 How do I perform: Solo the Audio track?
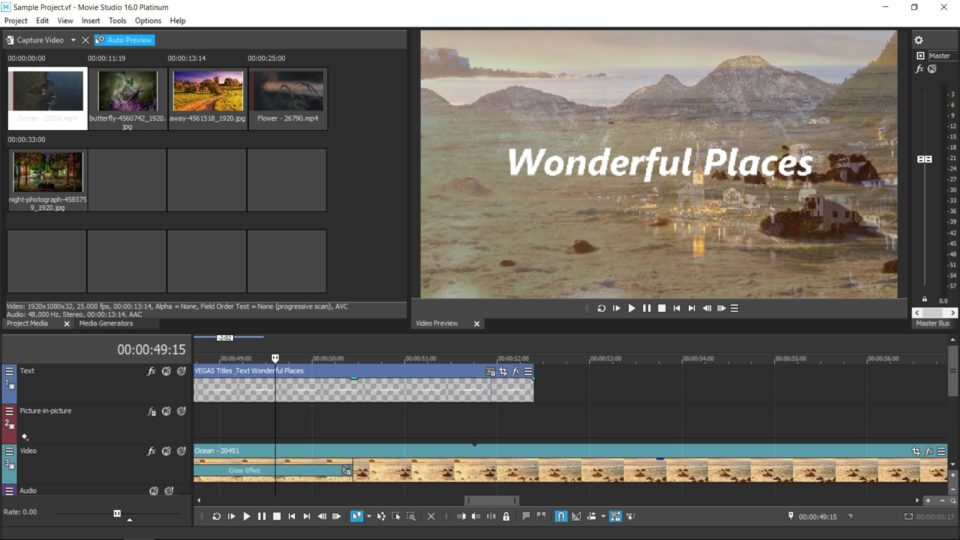[x=169, y=491]
